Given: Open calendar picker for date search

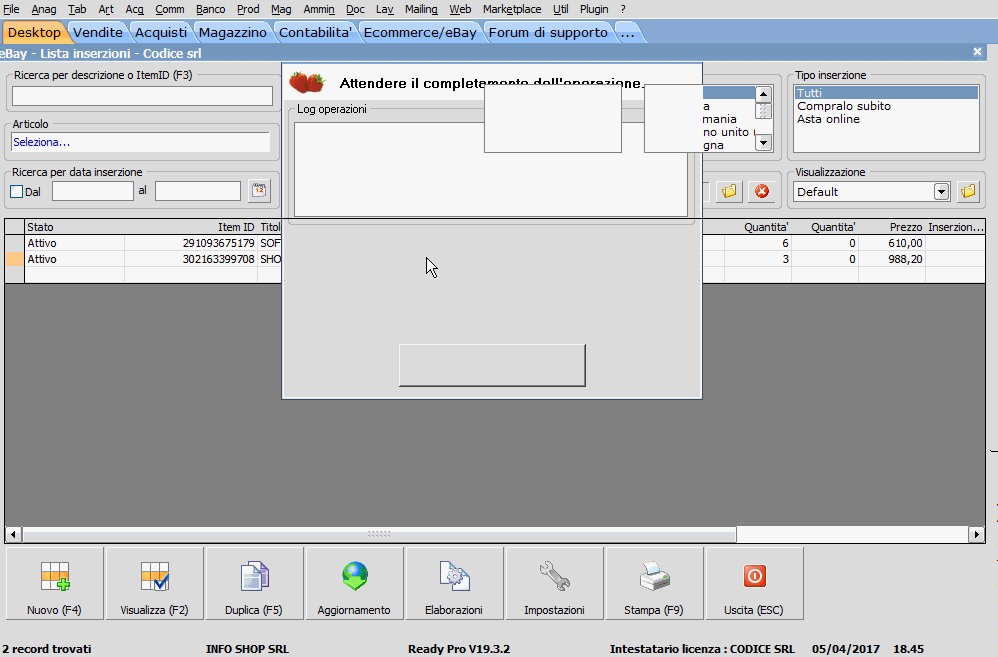Looking at the screenshot, I should point(259,191).
